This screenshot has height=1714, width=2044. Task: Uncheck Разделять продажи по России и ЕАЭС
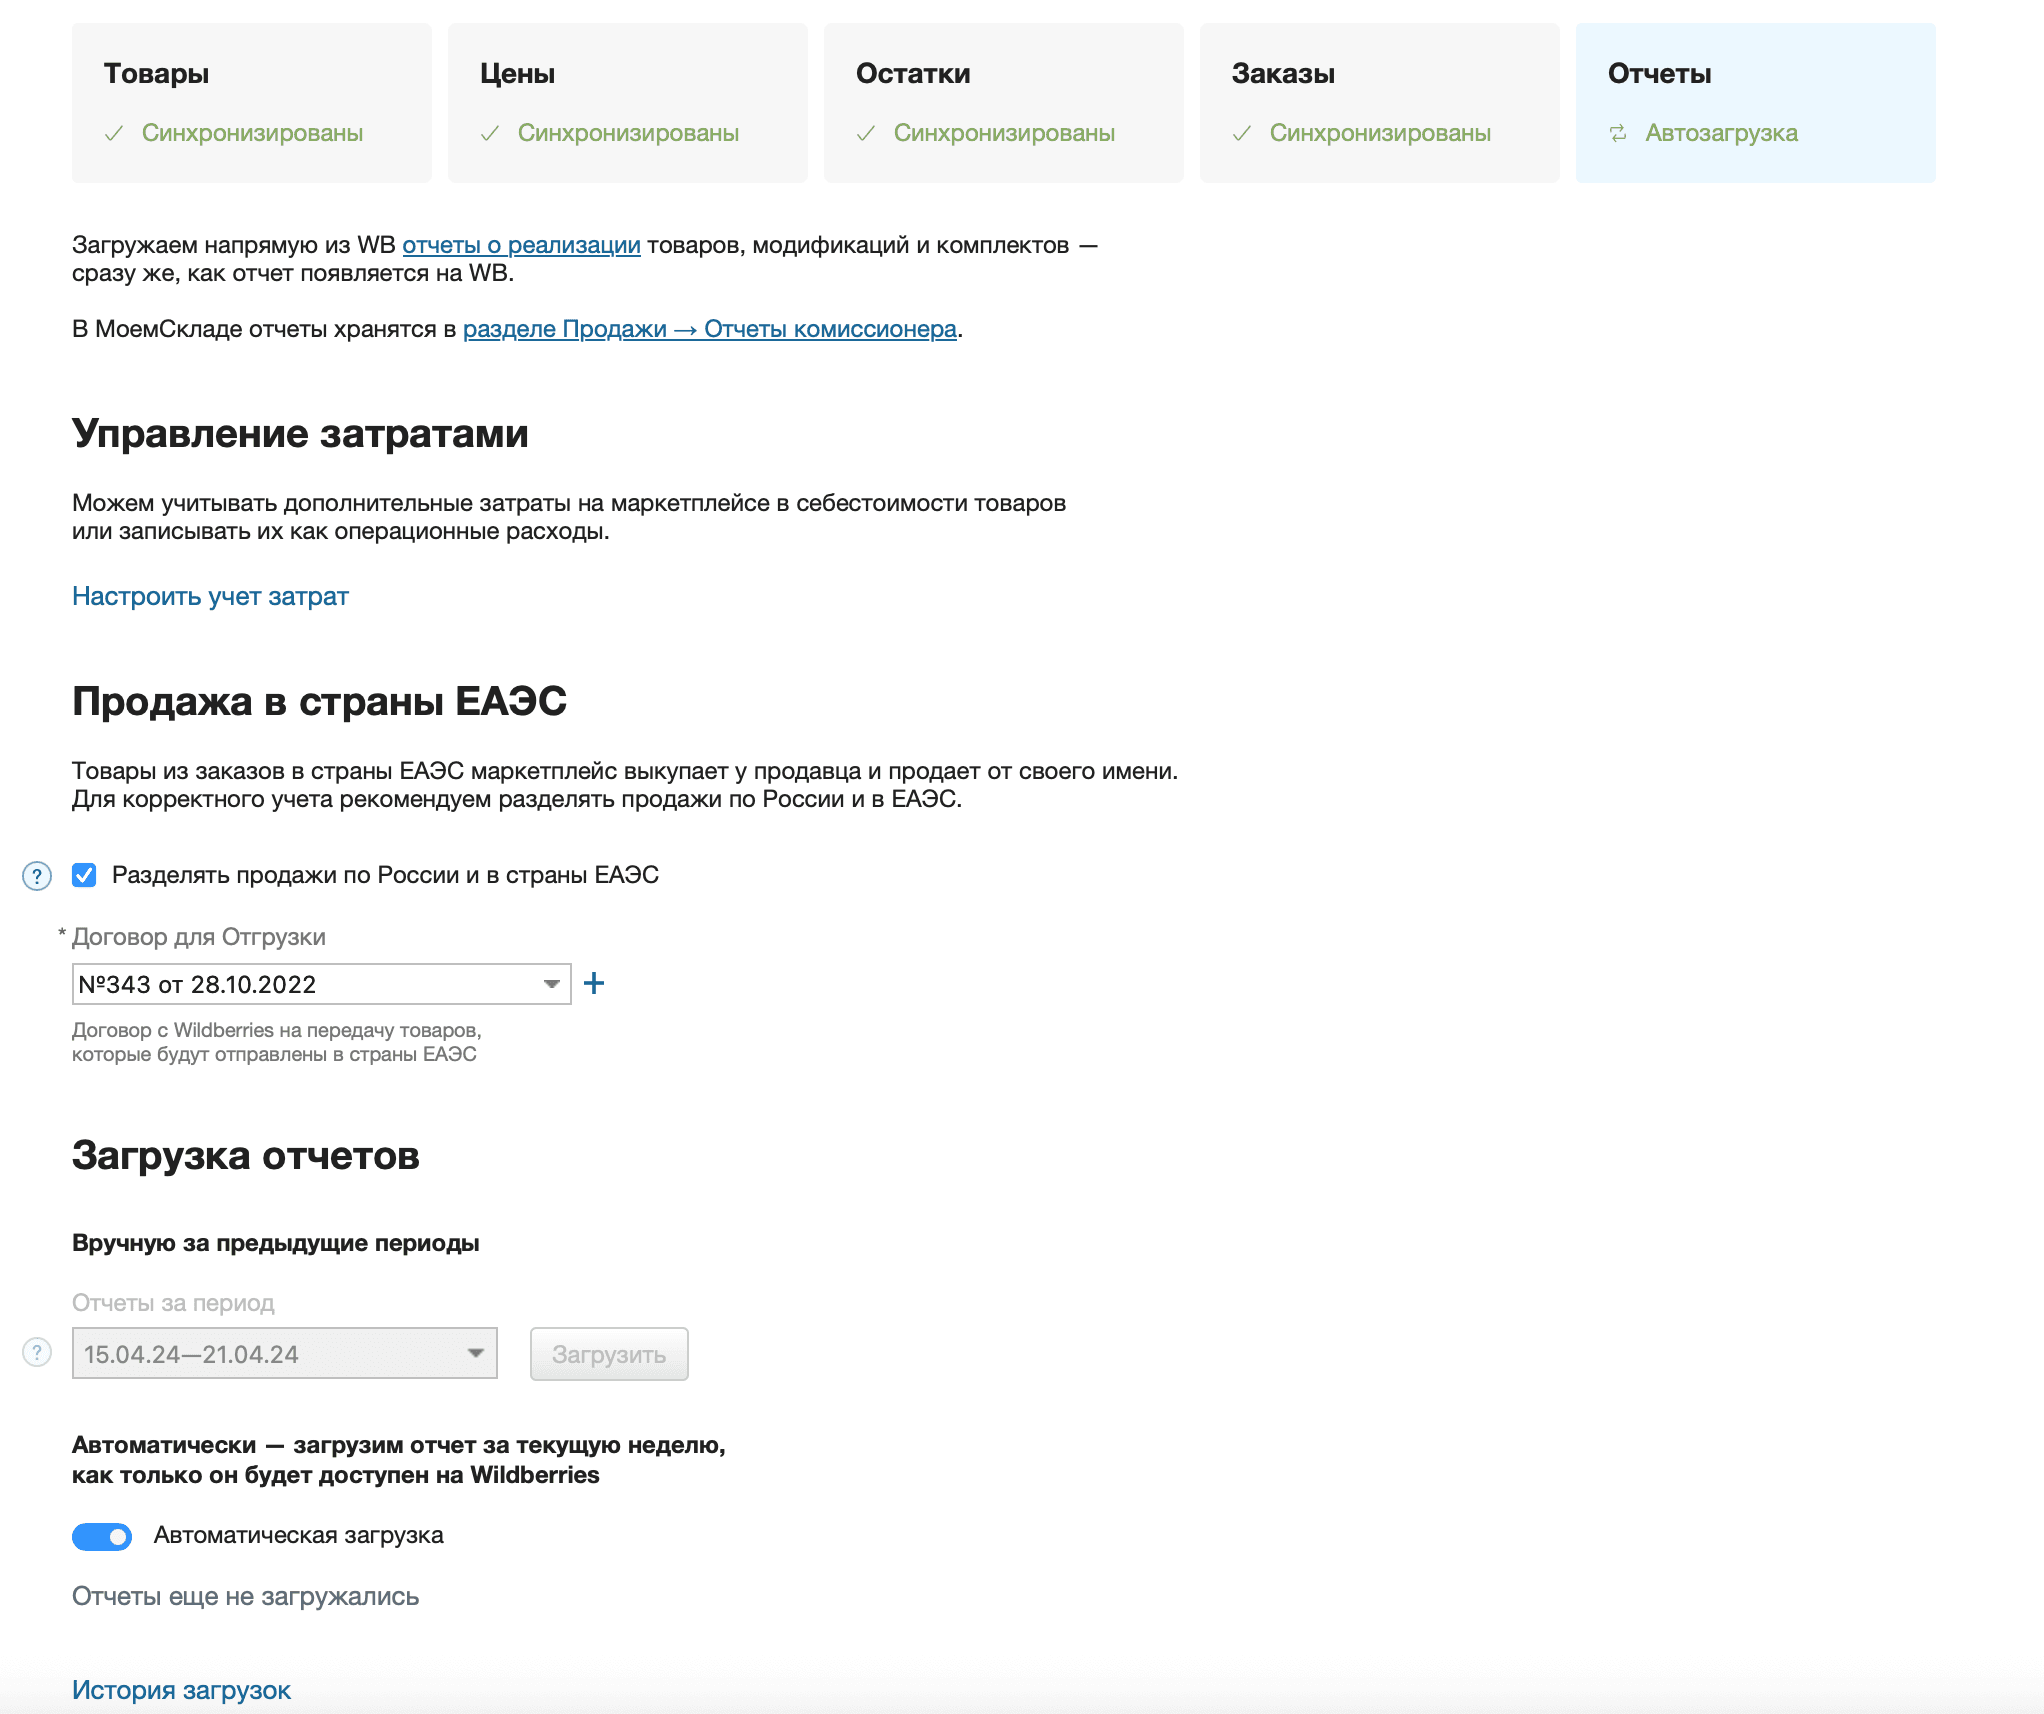[x=83, y=875]
